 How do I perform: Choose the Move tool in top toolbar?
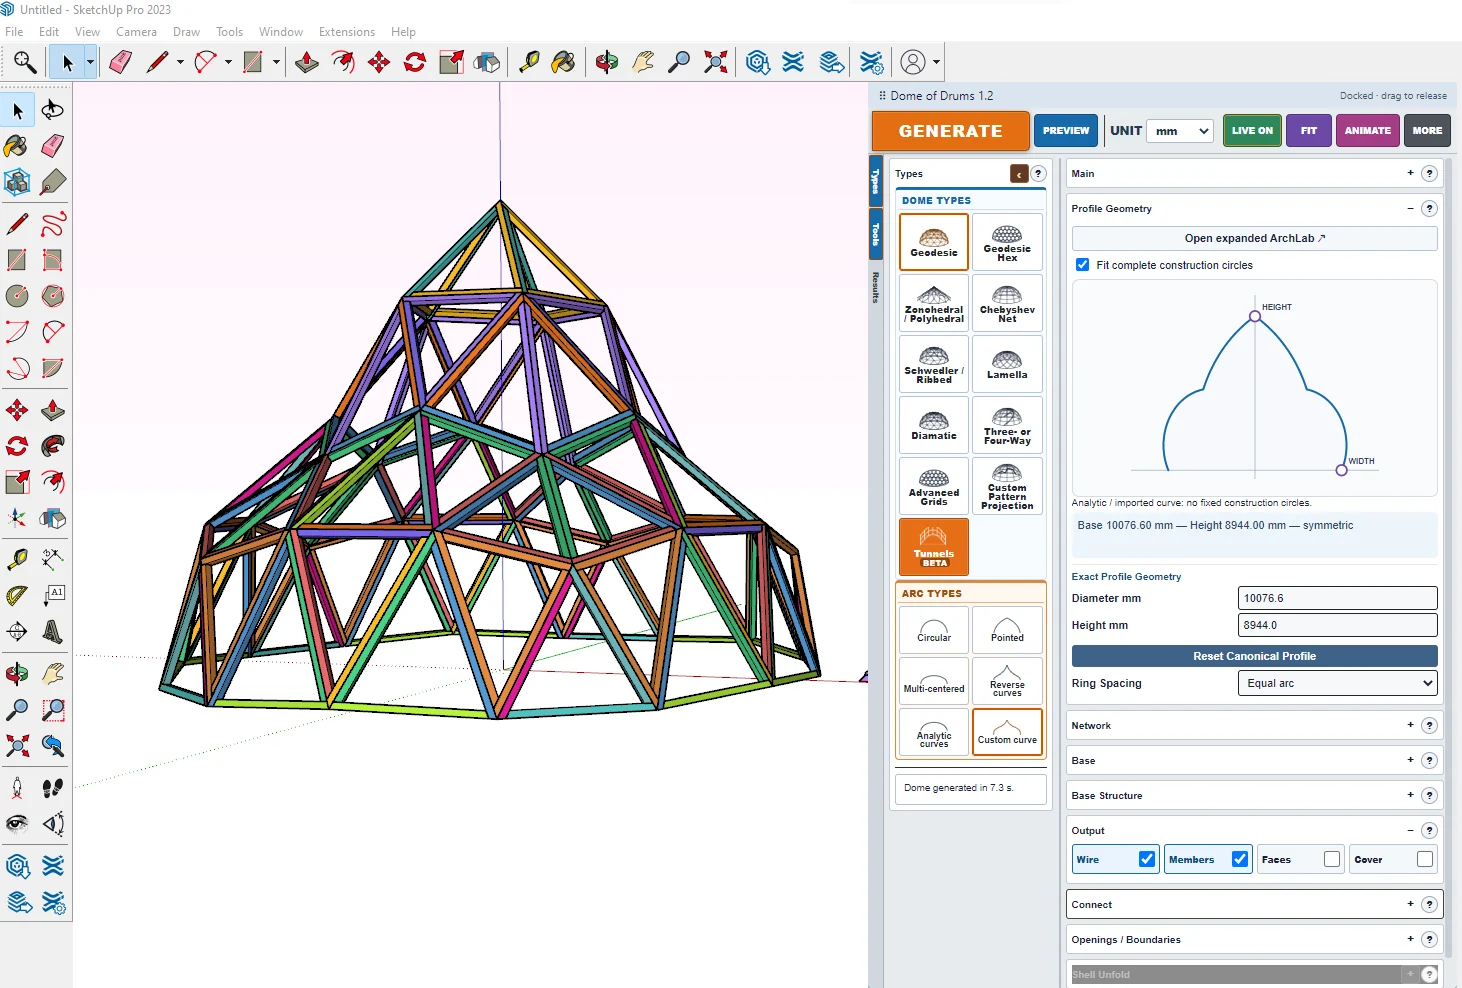(x=379, y=62)
